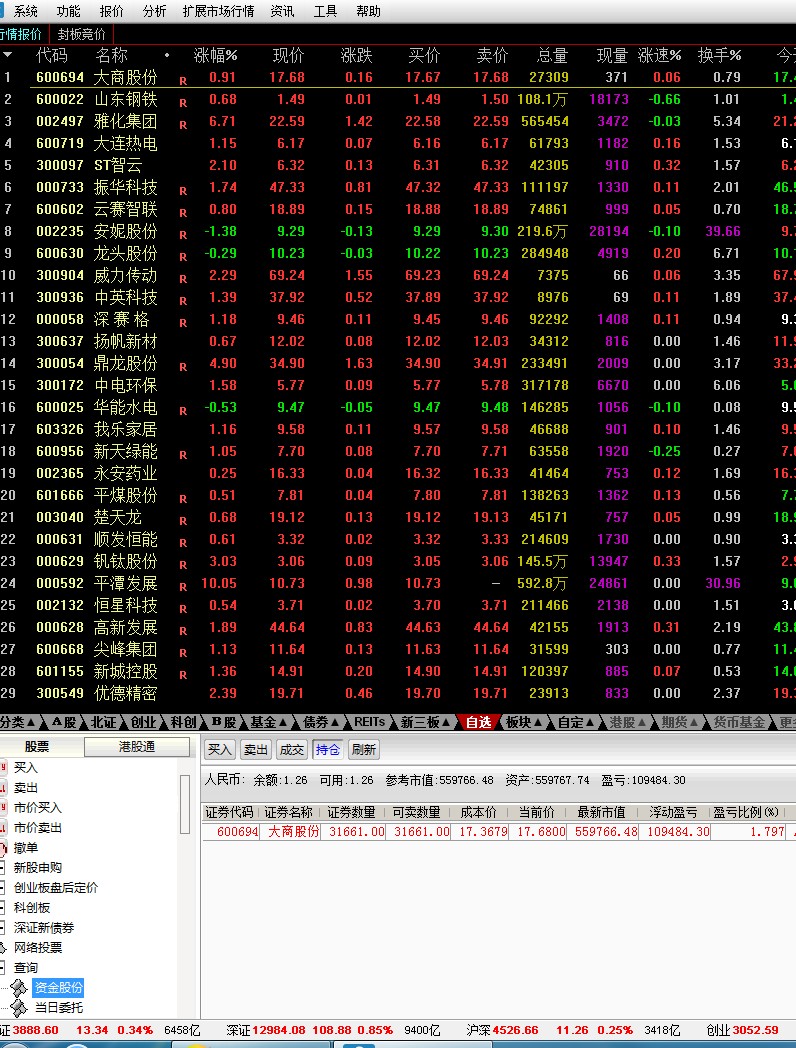The height and width of the screenshot is (1048, 796).
Task: Expand the 新三板 bottom tab menu
Action: tap(426, 722)
